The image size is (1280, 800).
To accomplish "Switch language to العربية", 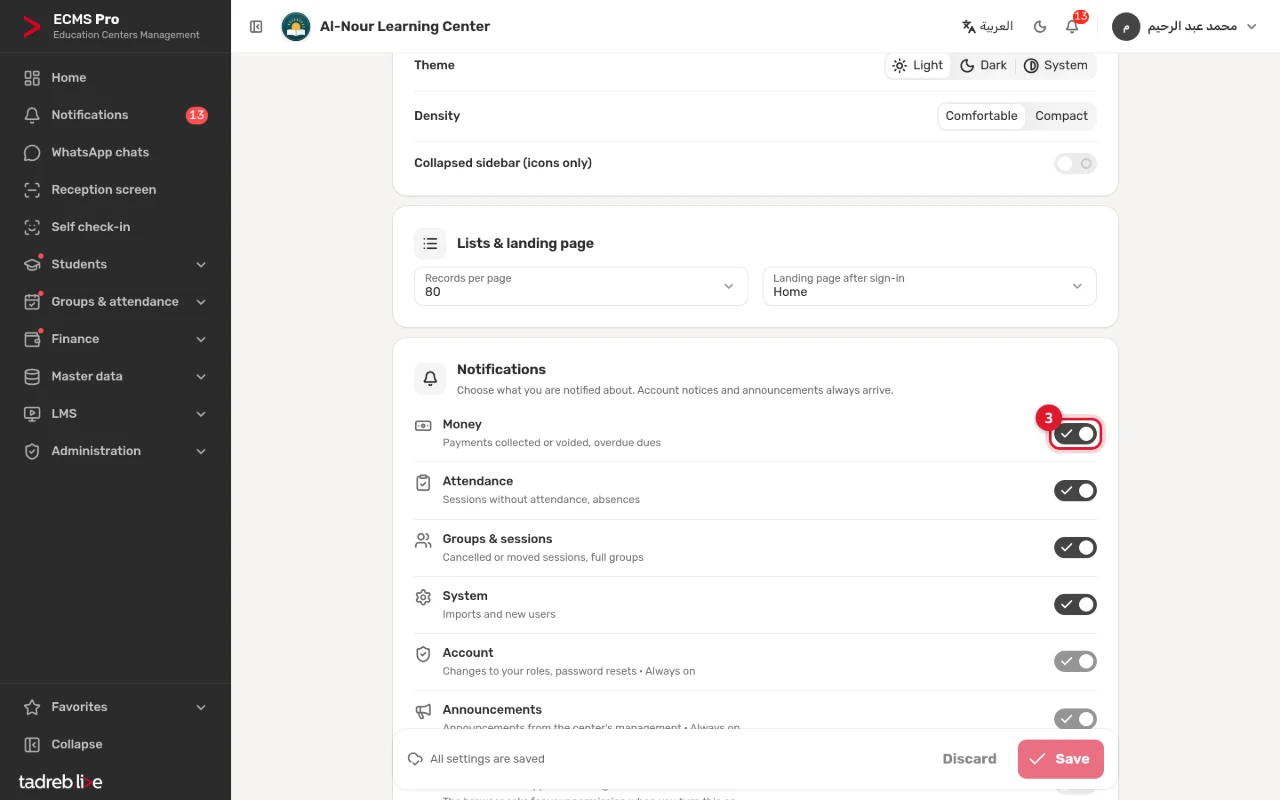I will click(x=987, y=27).
